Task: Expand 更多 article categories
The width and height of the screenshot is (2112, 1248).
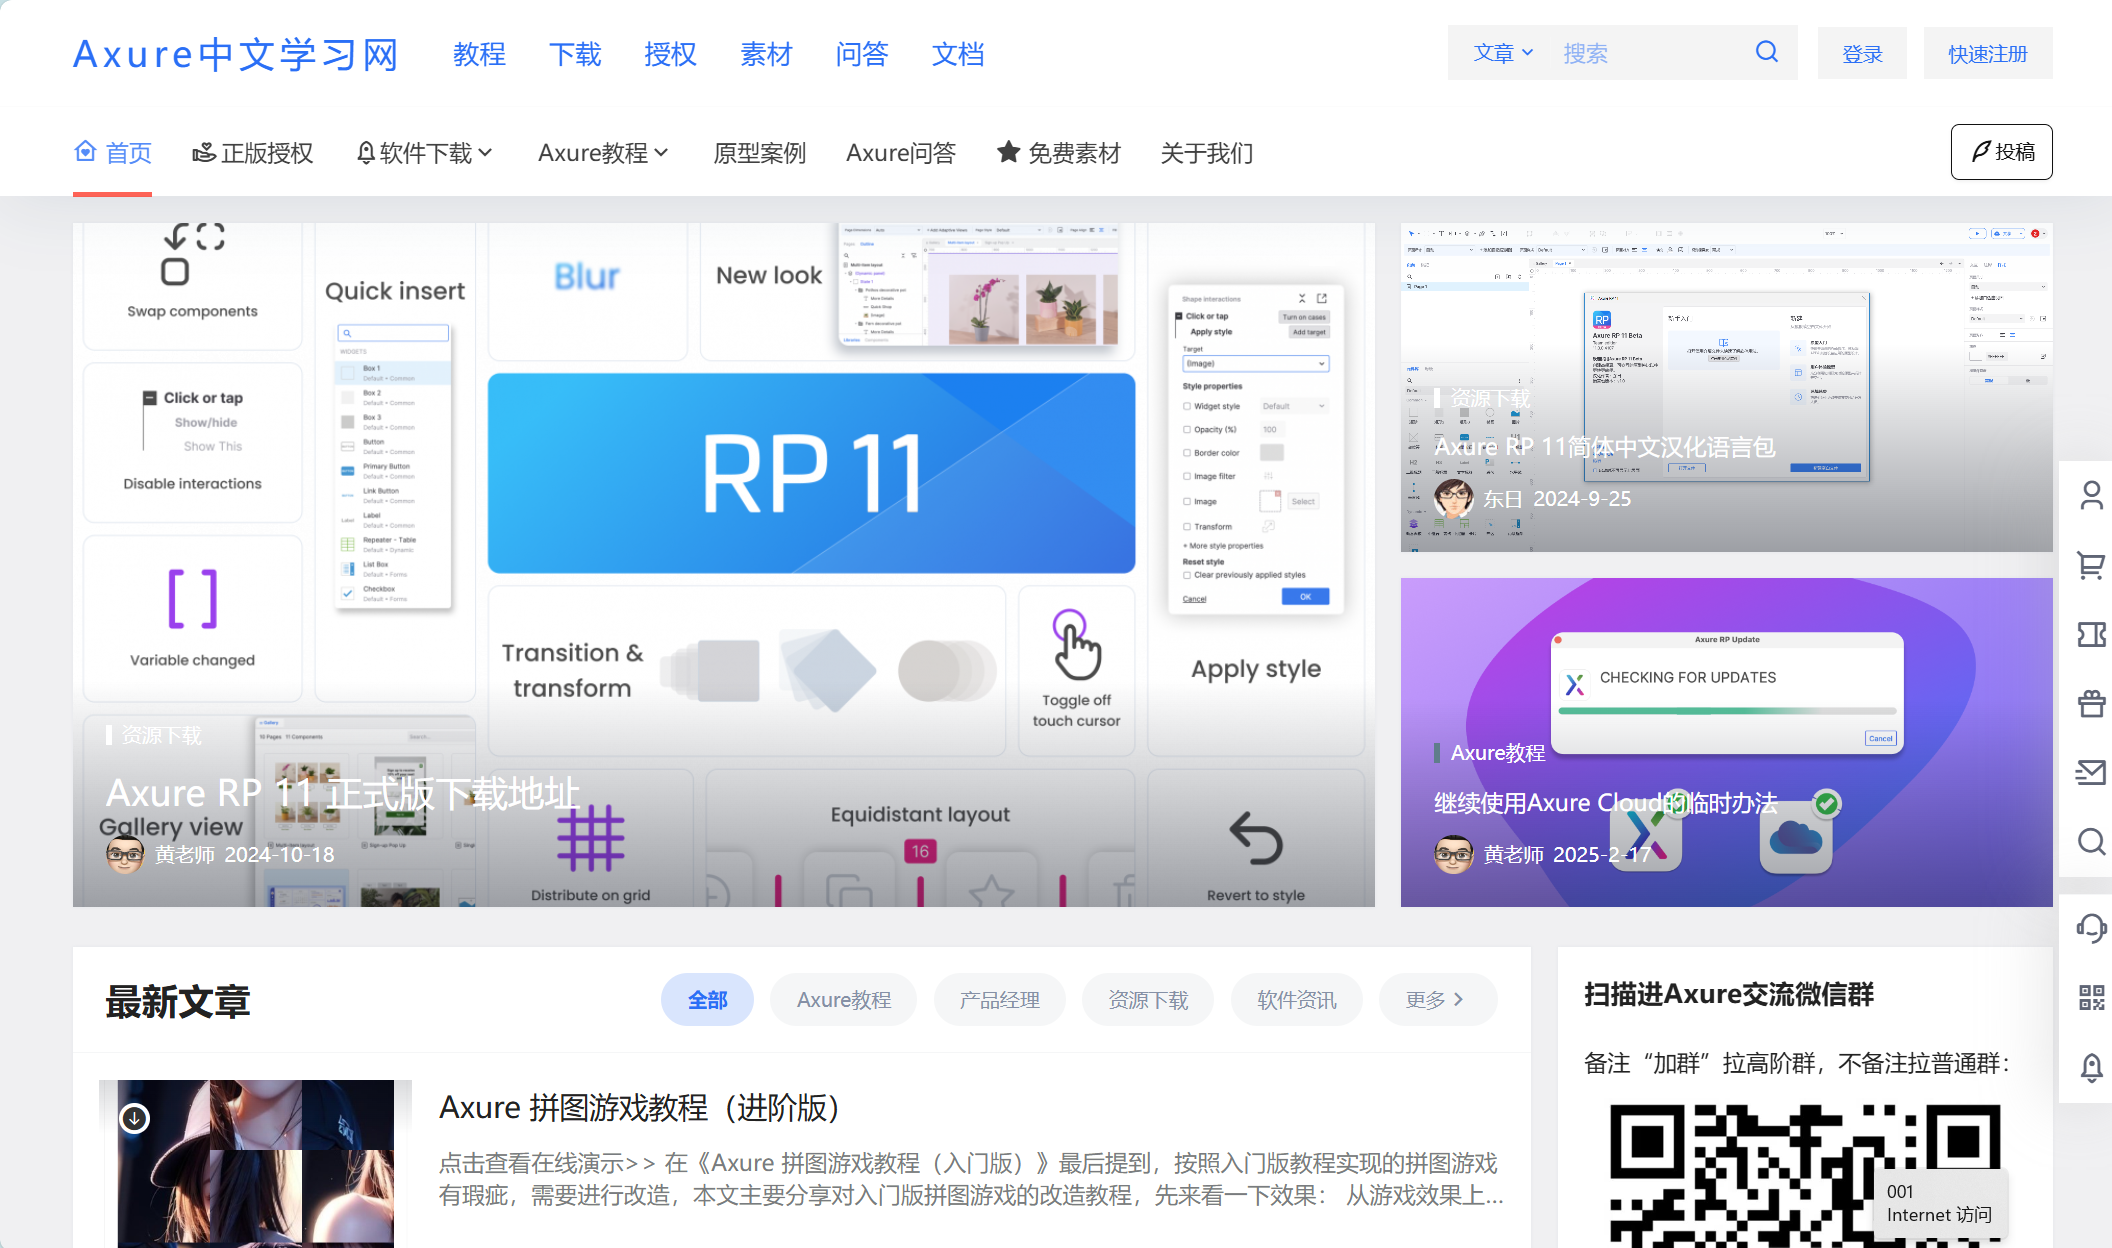Action: (x=1436, y=999)
